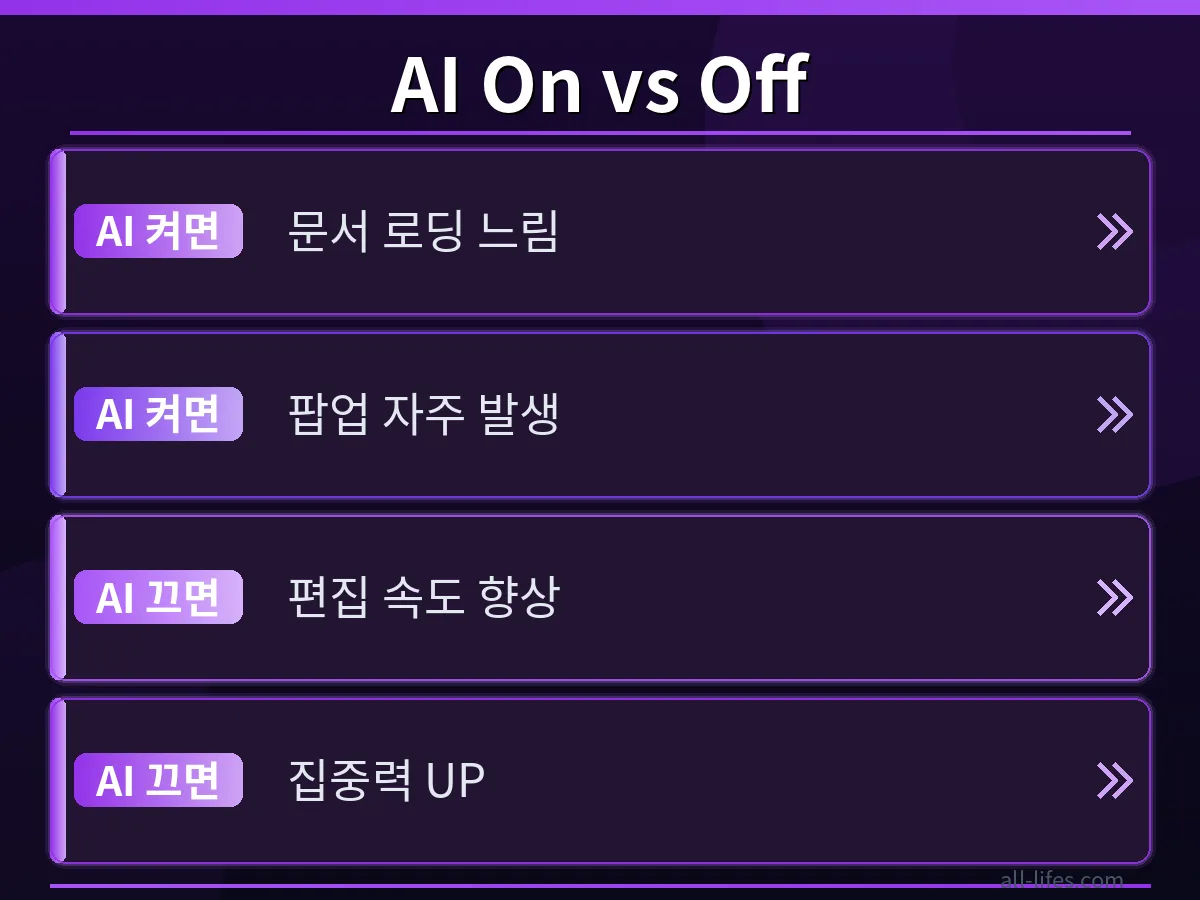Click the gradient strip at the top edge

pos(600,7)
